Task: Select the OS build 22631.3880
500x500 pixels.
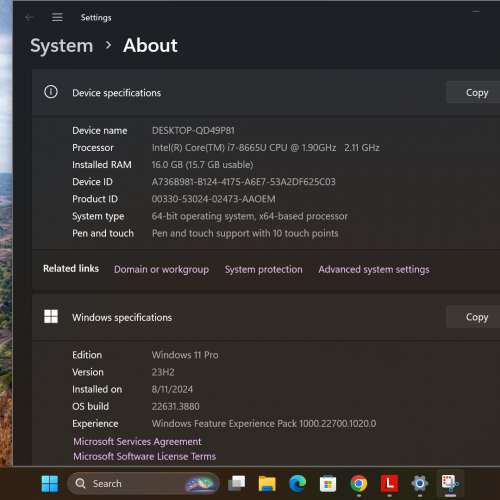Action: [175, 406]
